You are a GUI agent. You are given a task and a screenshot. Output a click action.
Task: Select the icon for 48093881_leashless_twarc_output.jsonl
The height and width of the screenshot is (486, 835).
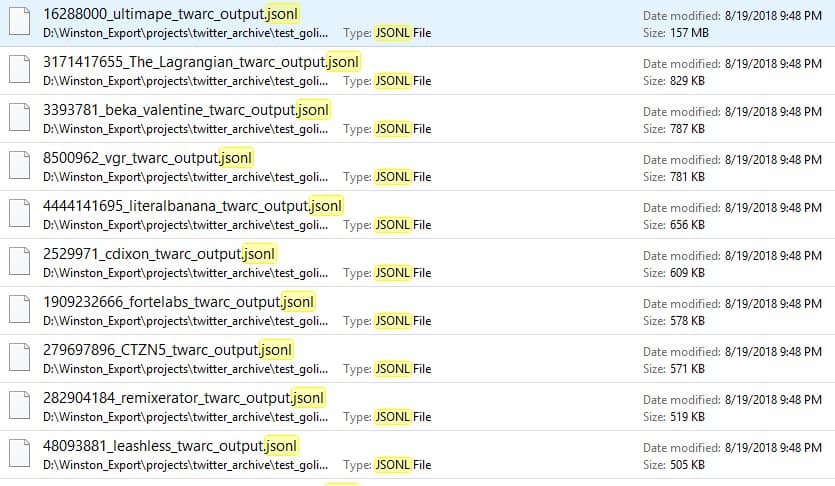point(20,454)
